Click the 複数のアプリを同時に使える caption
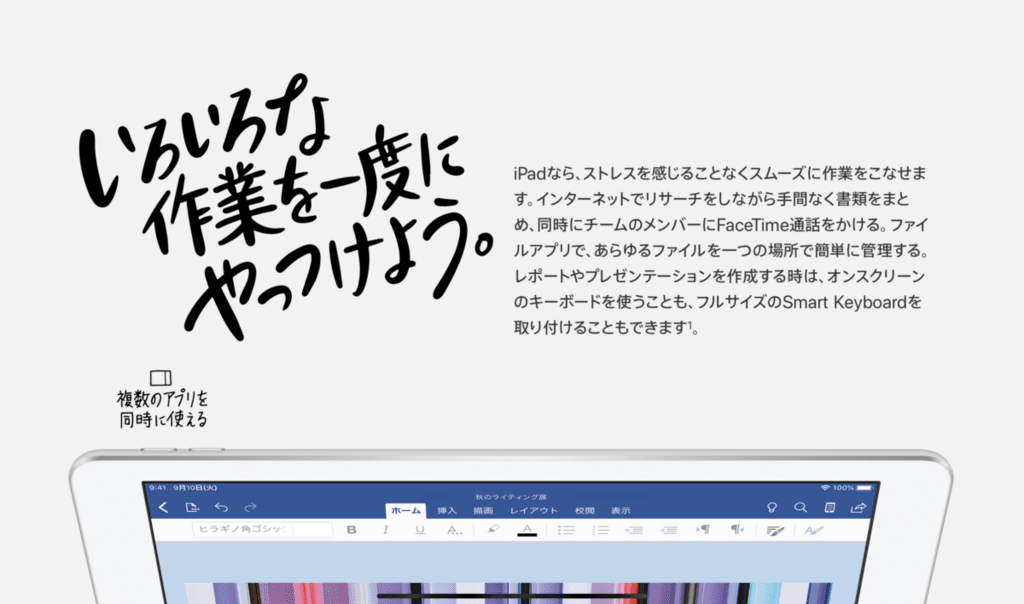Image resolution: width=1024 pixels, height=604 pixels. (163, 409)
